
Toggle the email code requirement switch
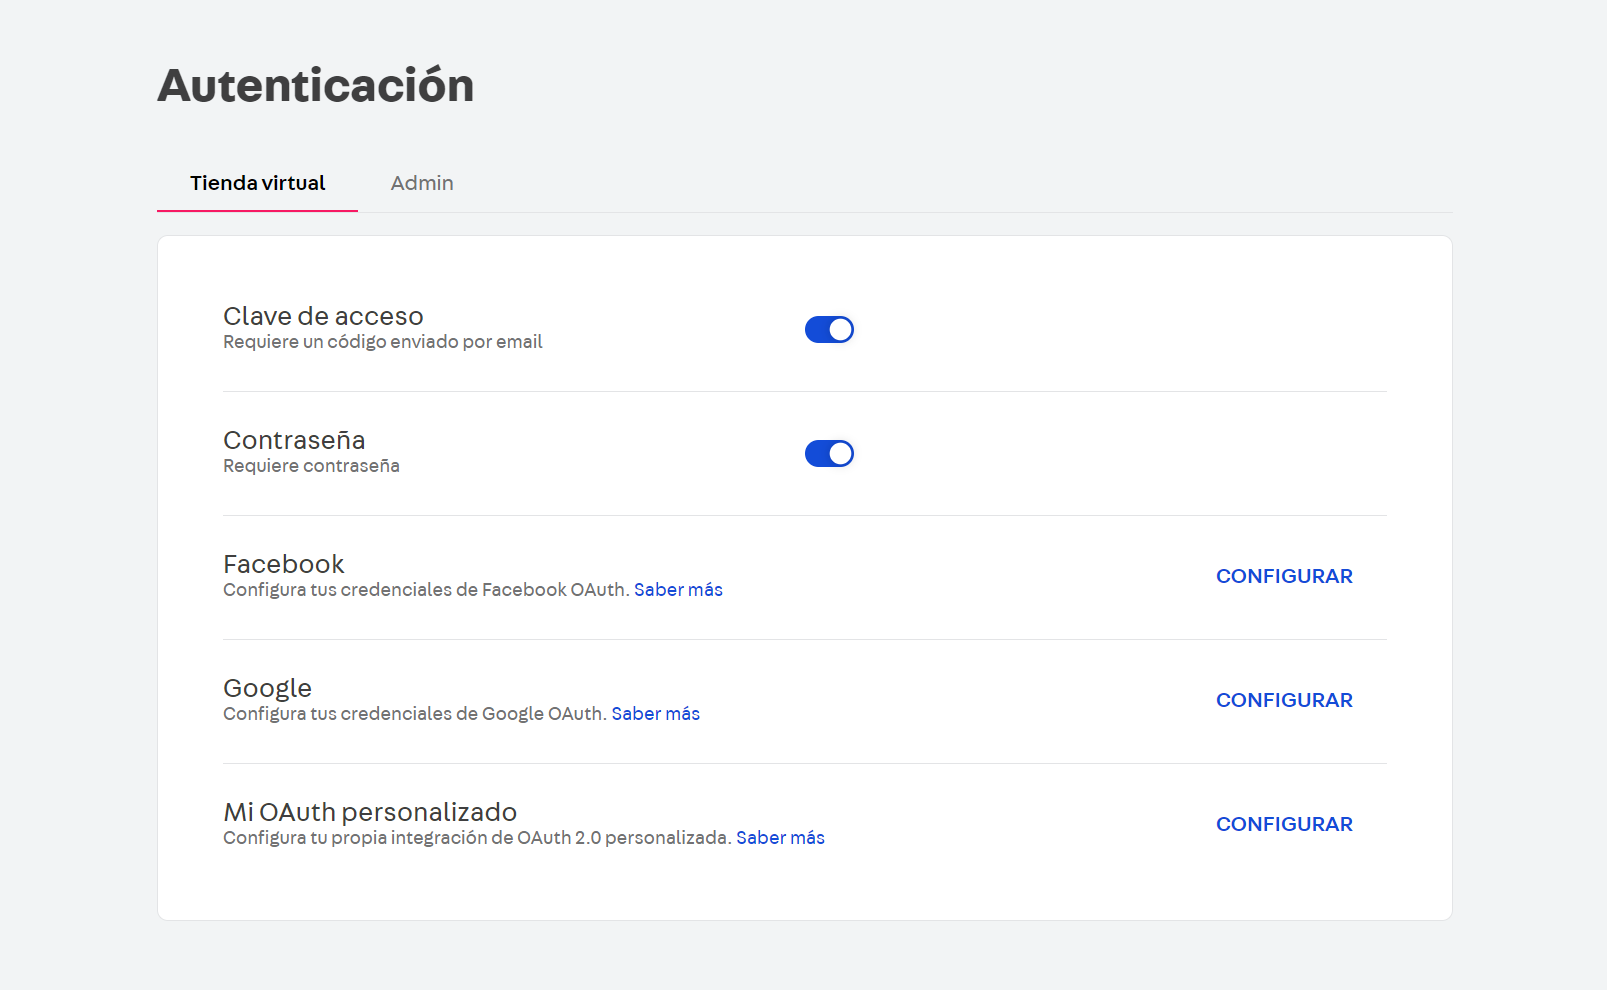829,329
